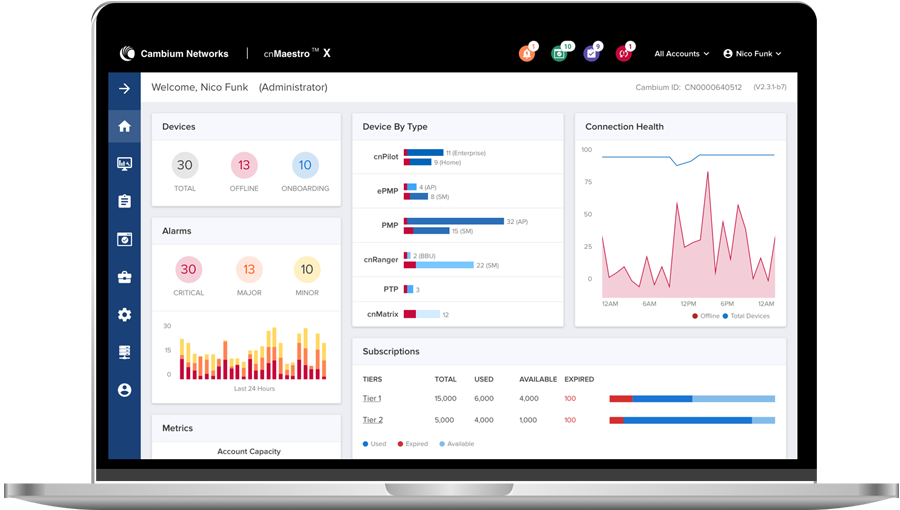
Task: Toggle the Total Devices legend item
Action: [746, 316]
